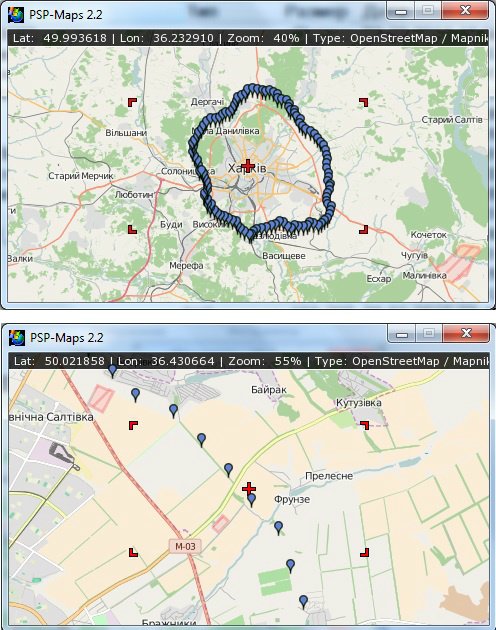Image resolution: width=496 pixels, height=630 pixels.
Task: Click the red crosshair over Харків
Action: pyautogui.click(x=248, y=165)
